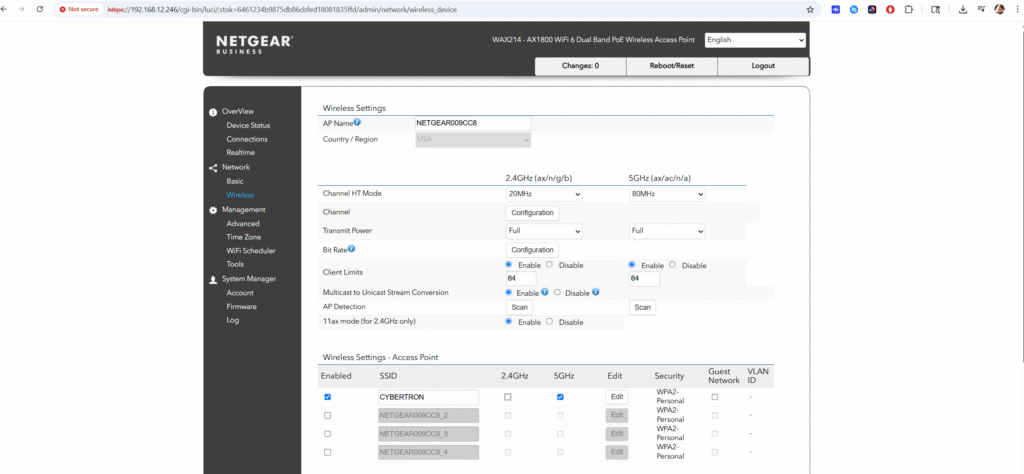Screen dimensions: 1024x474
Task: Click the Management gear icon in sidebar
Action: [213, 210]
